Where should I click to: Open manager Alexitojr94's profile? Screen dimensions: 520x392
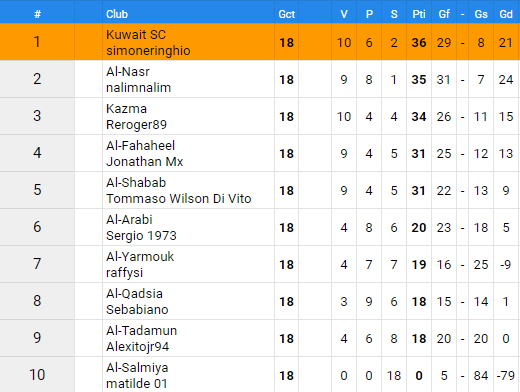tap(137, 347)
